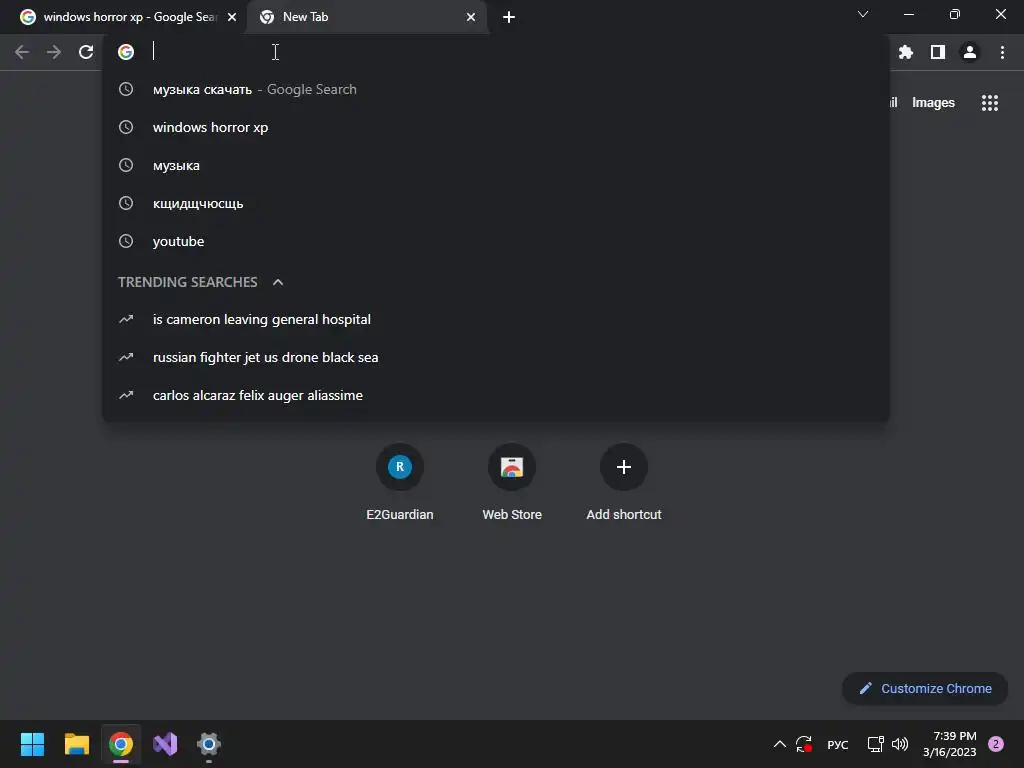Click the clock icon beside youtube
The height and width of the screenshot is (768, 1024).
pyautogui.click(x=126, y=241)
